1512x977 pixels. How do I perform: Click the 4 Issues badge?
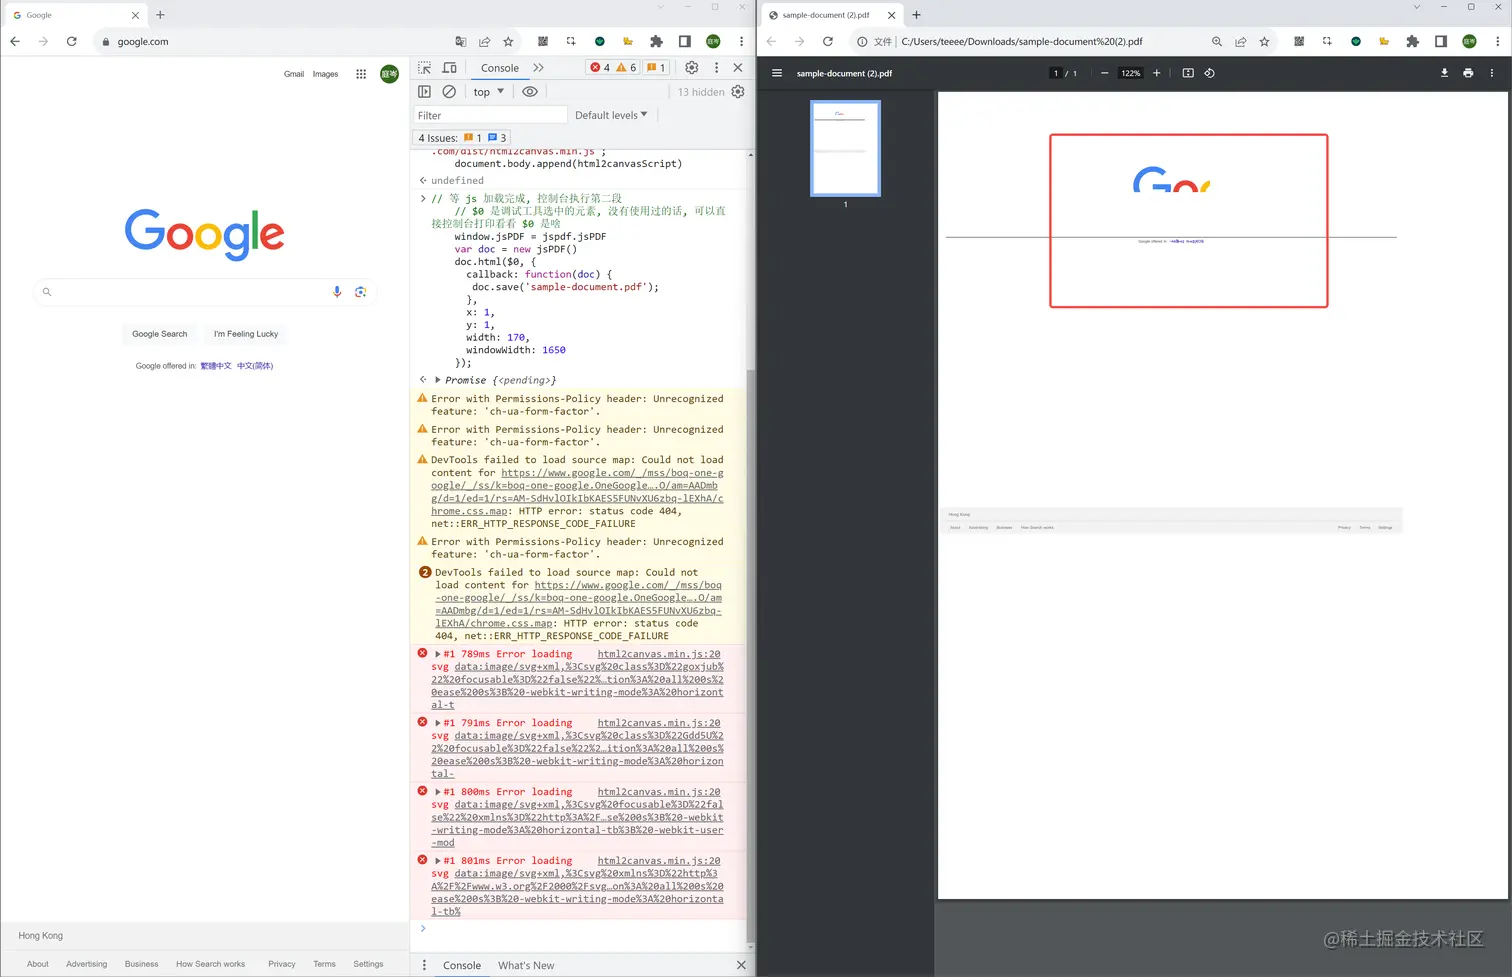tap(462, 138)
